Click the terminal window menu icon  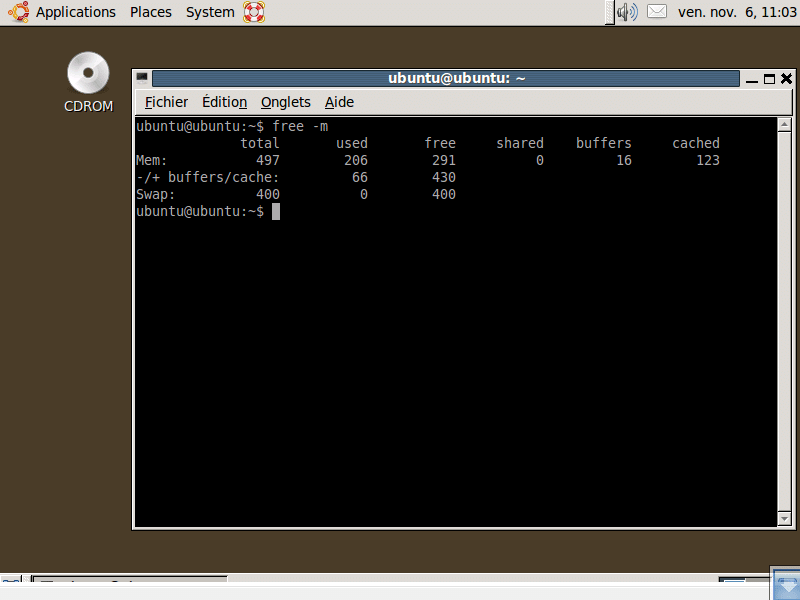coord(142,78)
